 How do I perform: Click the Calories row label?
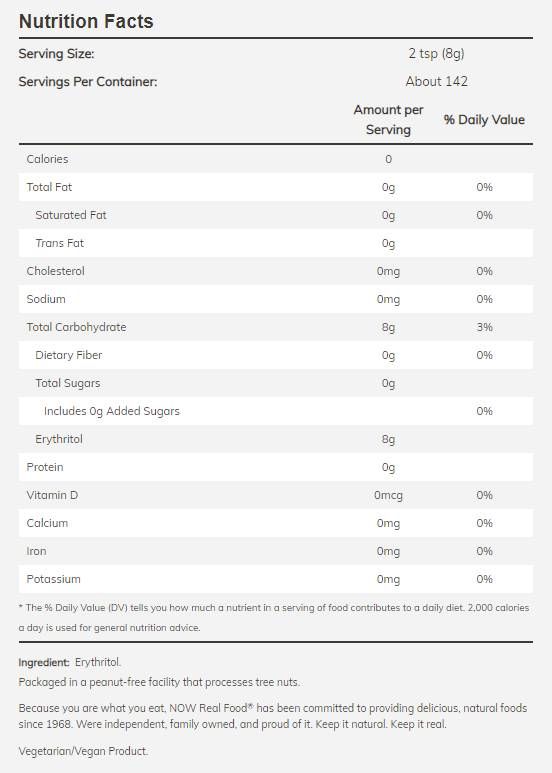[47, 159]
